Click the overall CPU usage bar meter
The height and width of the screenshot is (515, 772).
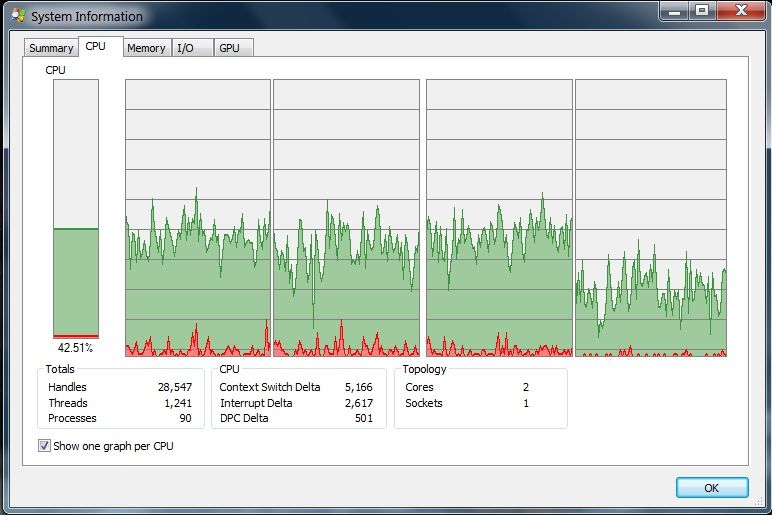point(76,209)
